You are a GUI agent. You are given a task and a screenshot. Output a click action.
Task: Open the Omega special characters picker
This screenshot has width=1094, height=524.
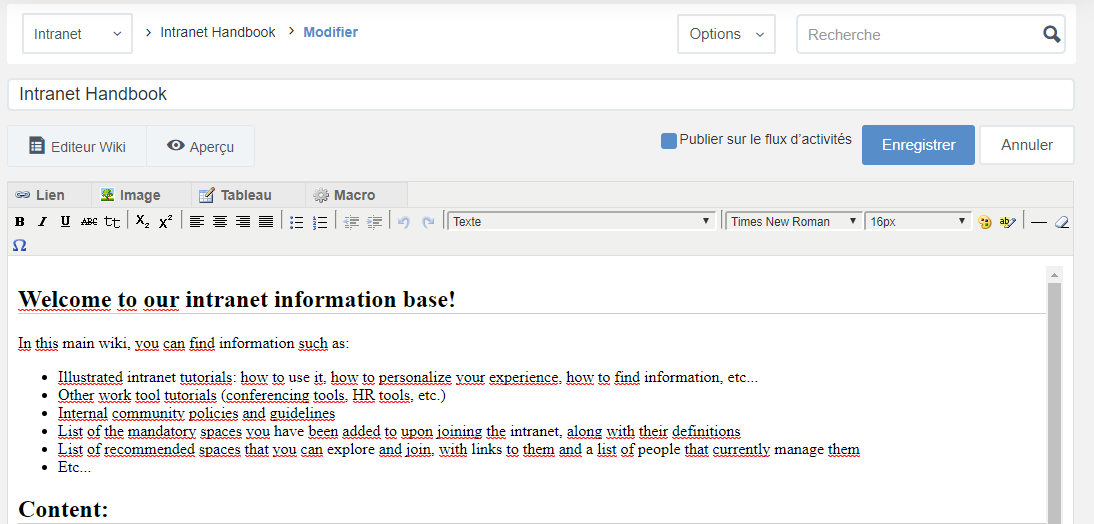(20, 245)
